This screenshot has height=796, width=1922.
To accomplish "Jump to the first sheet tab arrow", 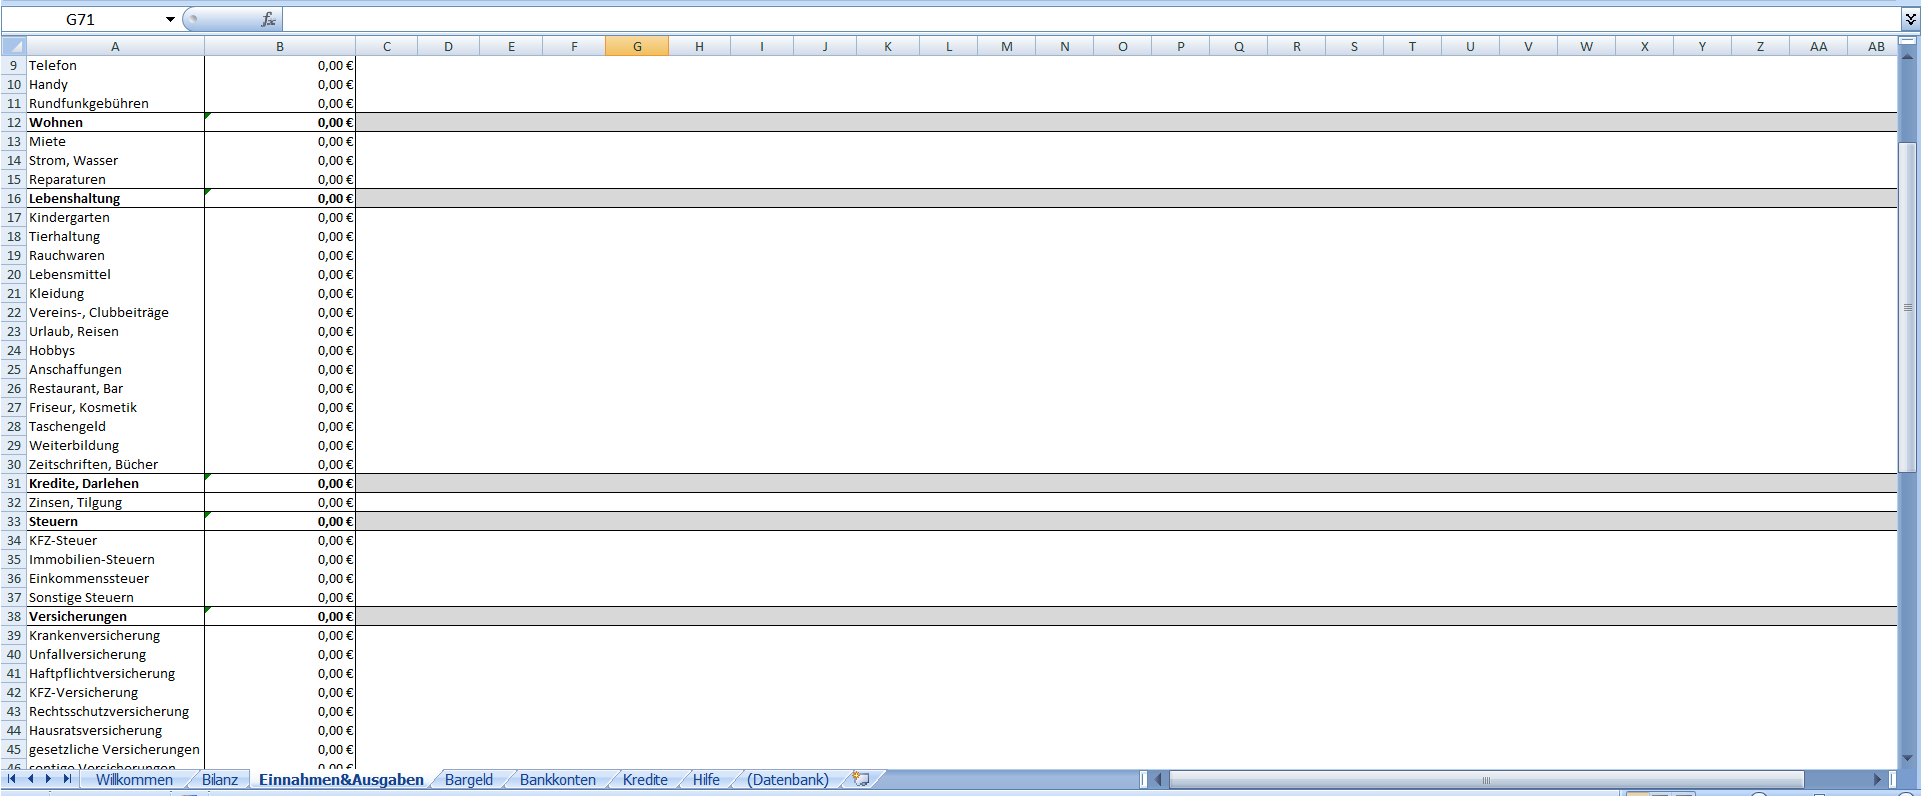I will click(x=12, y=779).
